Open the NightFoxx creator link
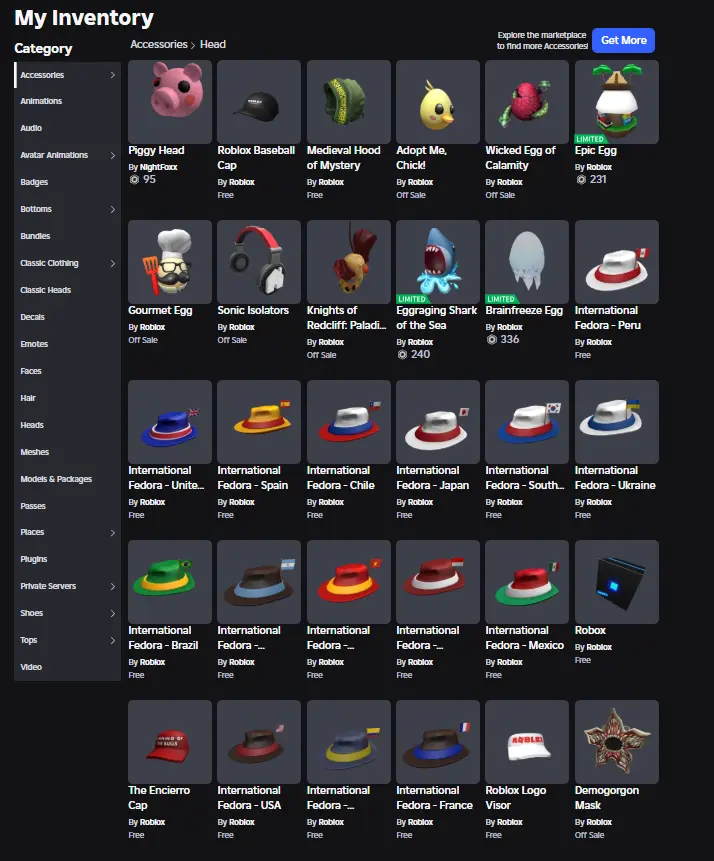The height and width of the screenshot is (861, 714). (159, 167)
